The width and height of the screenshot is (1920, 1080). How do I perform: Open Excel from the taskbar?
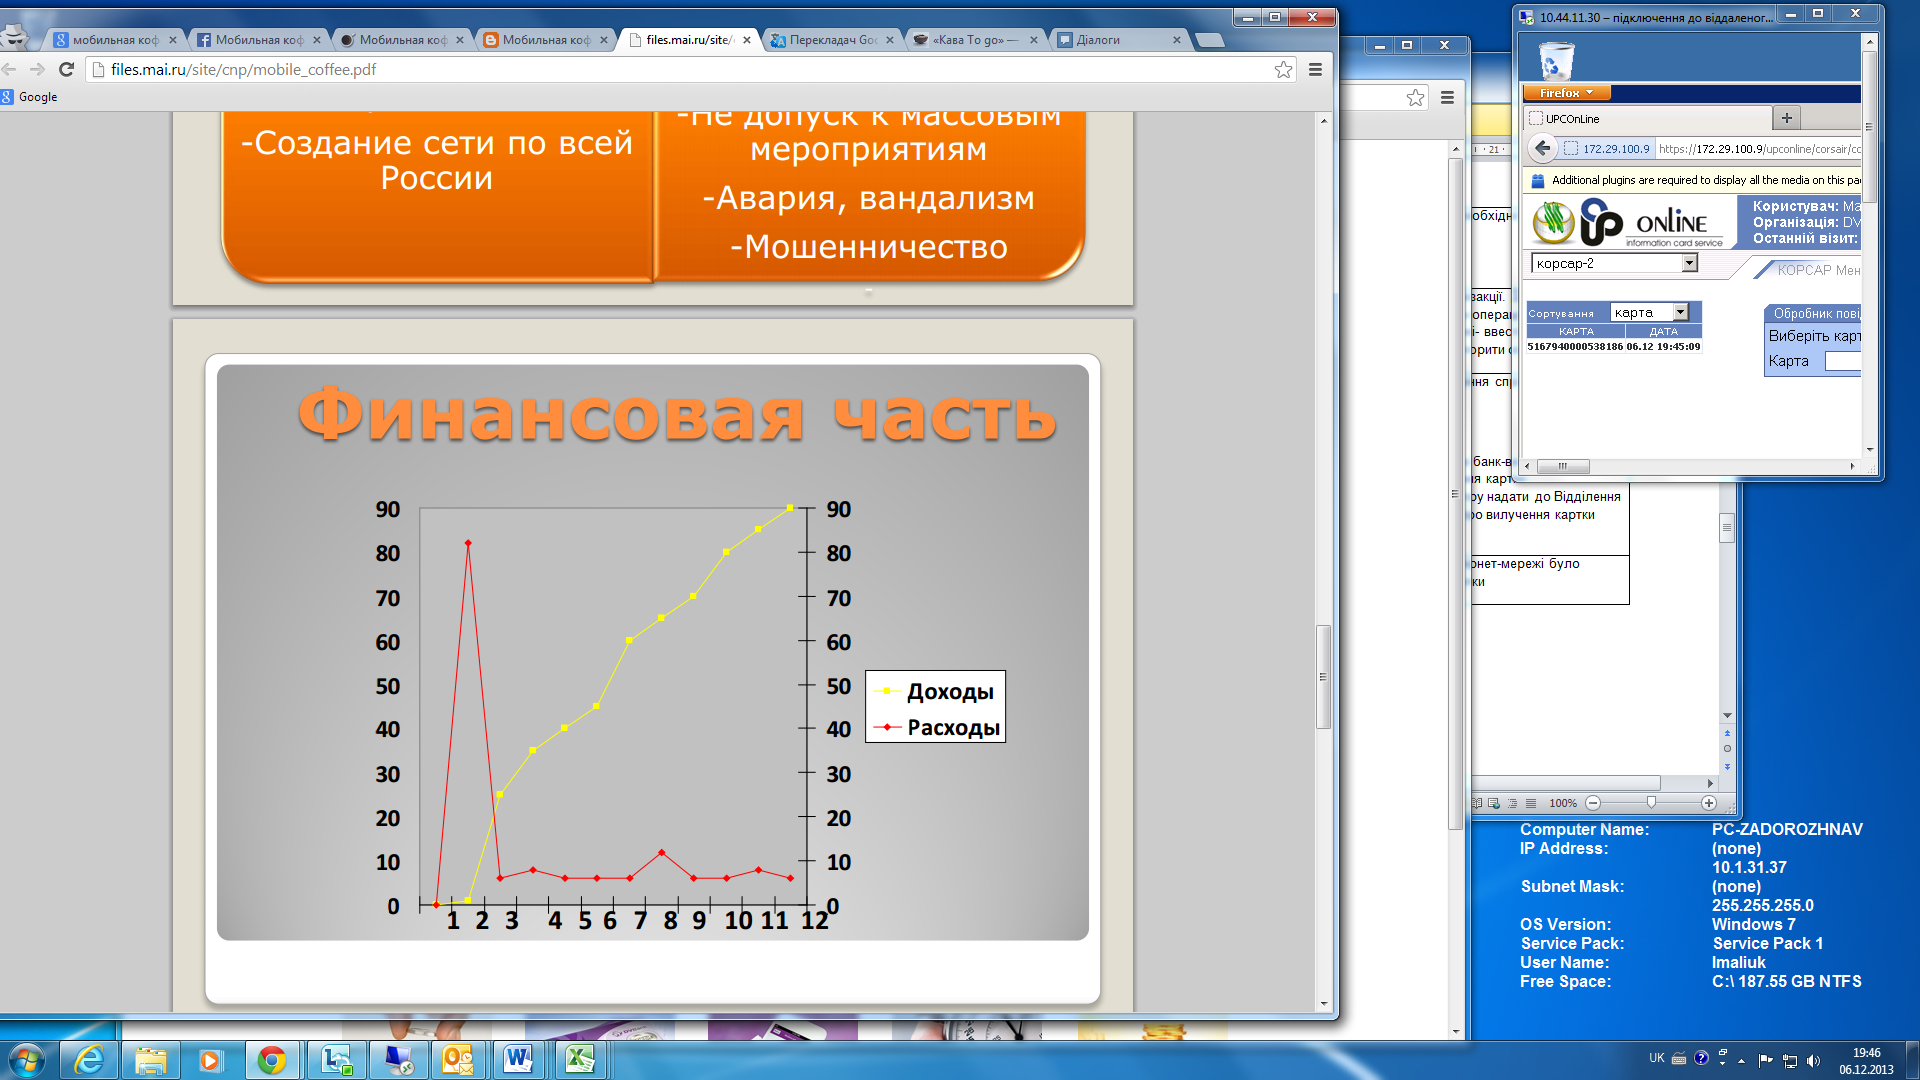tap(579, 1059)
